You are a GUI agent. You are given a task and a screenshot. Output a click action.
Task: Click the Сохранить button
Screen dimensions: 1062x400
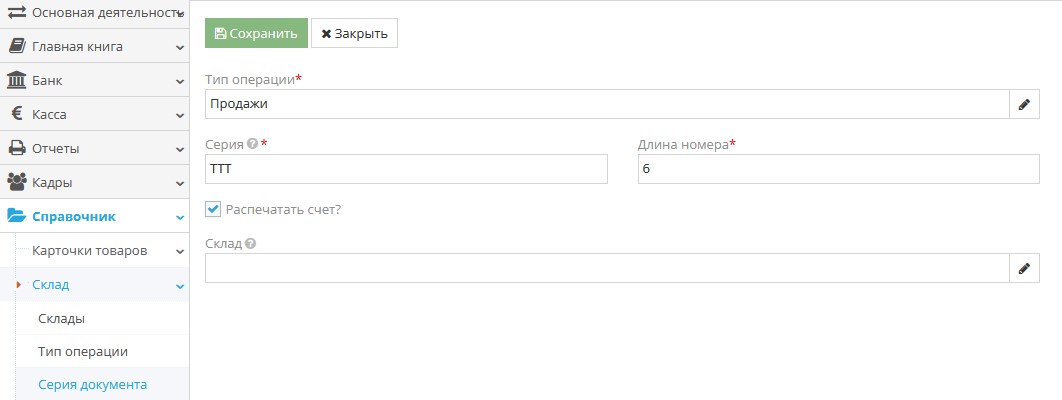pos(256,33)
